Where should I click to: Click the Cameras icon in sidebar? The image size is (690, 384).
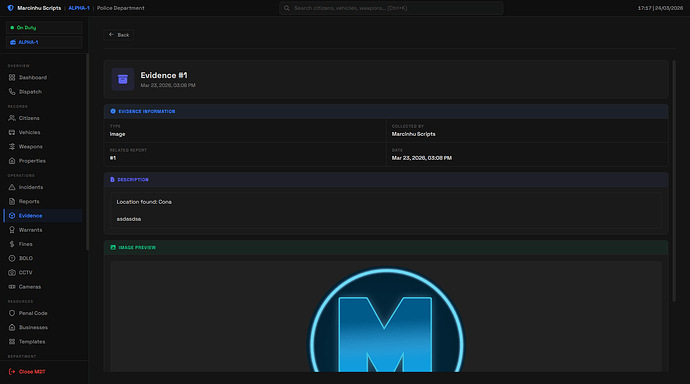(x=12, y=286)
